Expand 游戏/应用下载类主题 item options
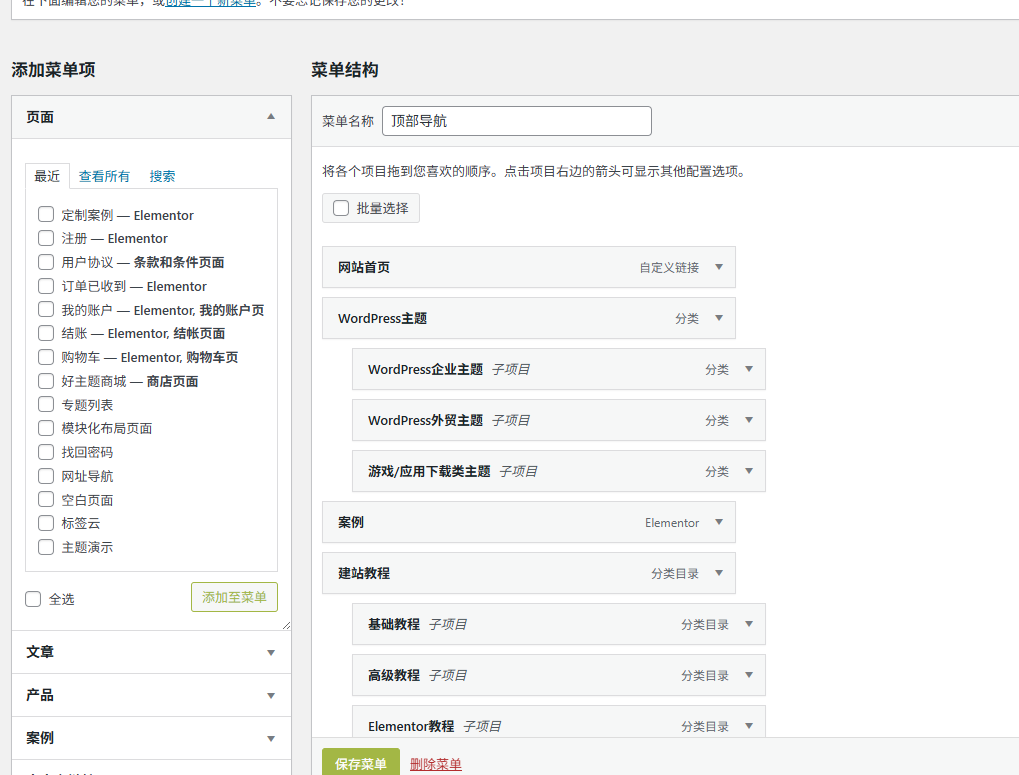Screen dimensions: 1019x775 click(x=749, y=471)
